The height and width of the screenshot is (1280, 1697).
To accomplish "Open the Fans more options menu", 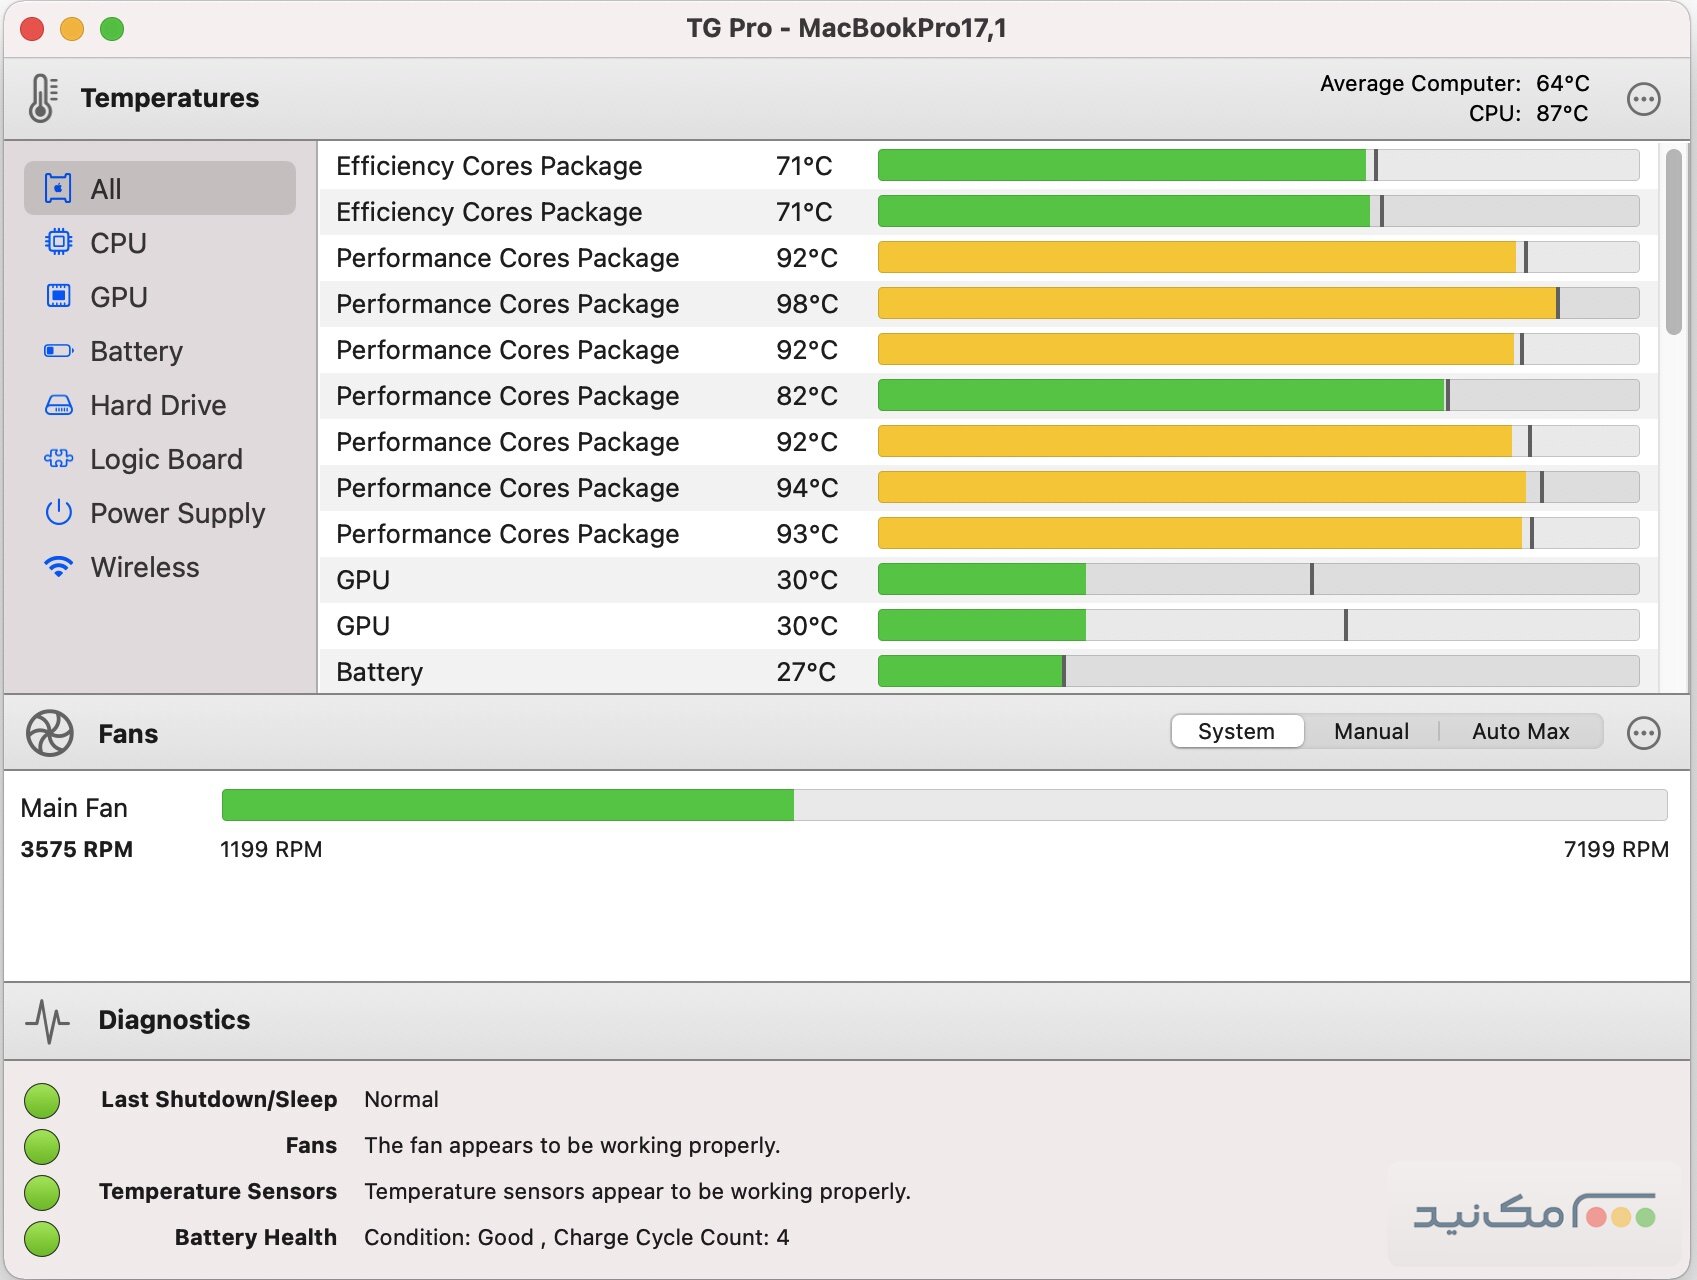I will pos(1643,733).
